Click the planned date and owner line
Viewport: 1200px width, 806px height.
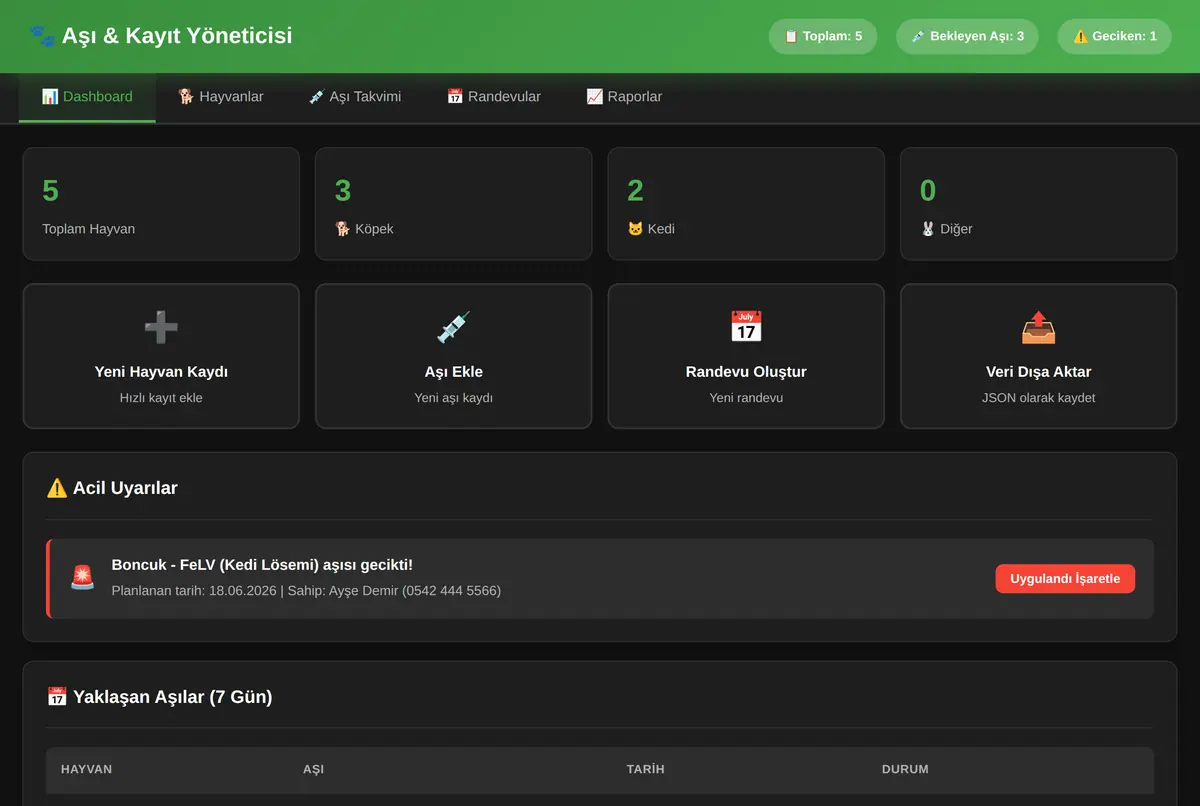pos(306,591)
